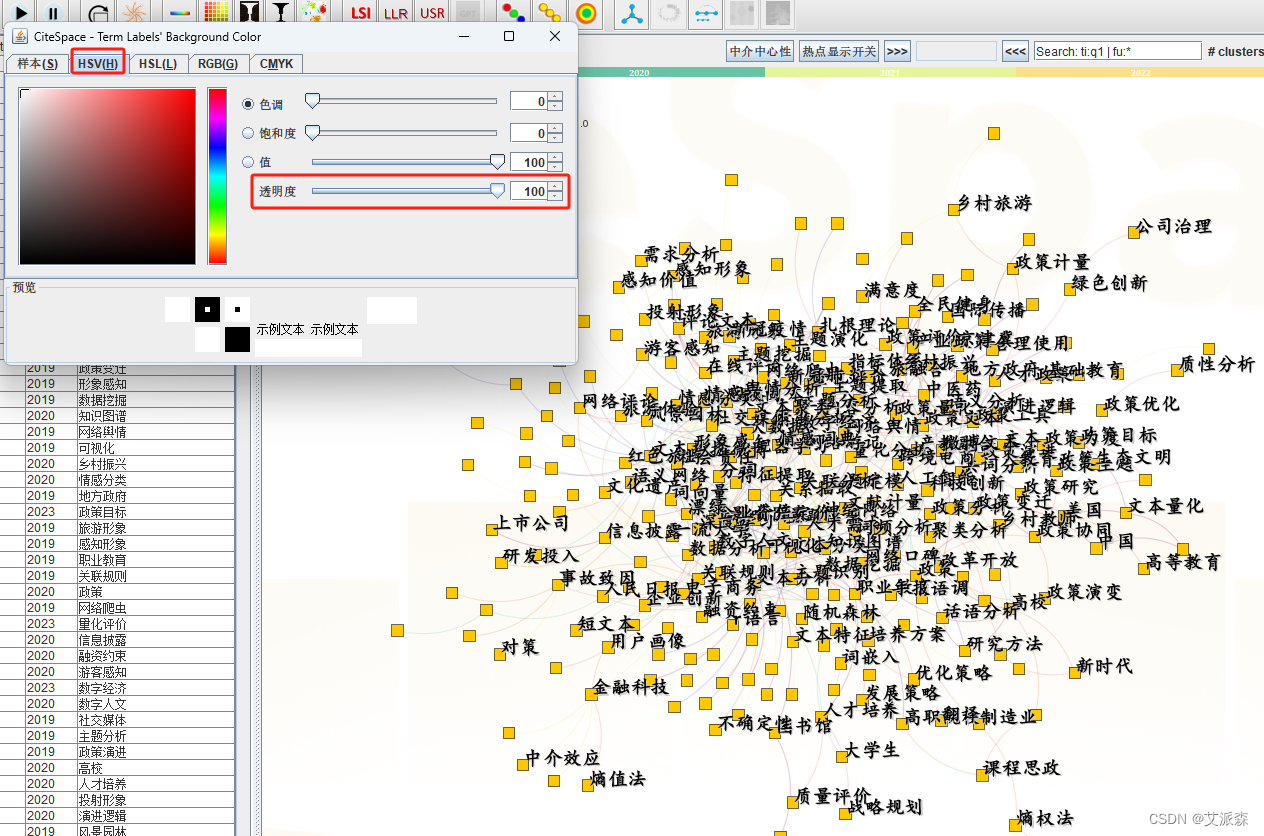The image size is (1264, 836).
Task: Select the orange radial starburst layout icon
Action: 133,13
